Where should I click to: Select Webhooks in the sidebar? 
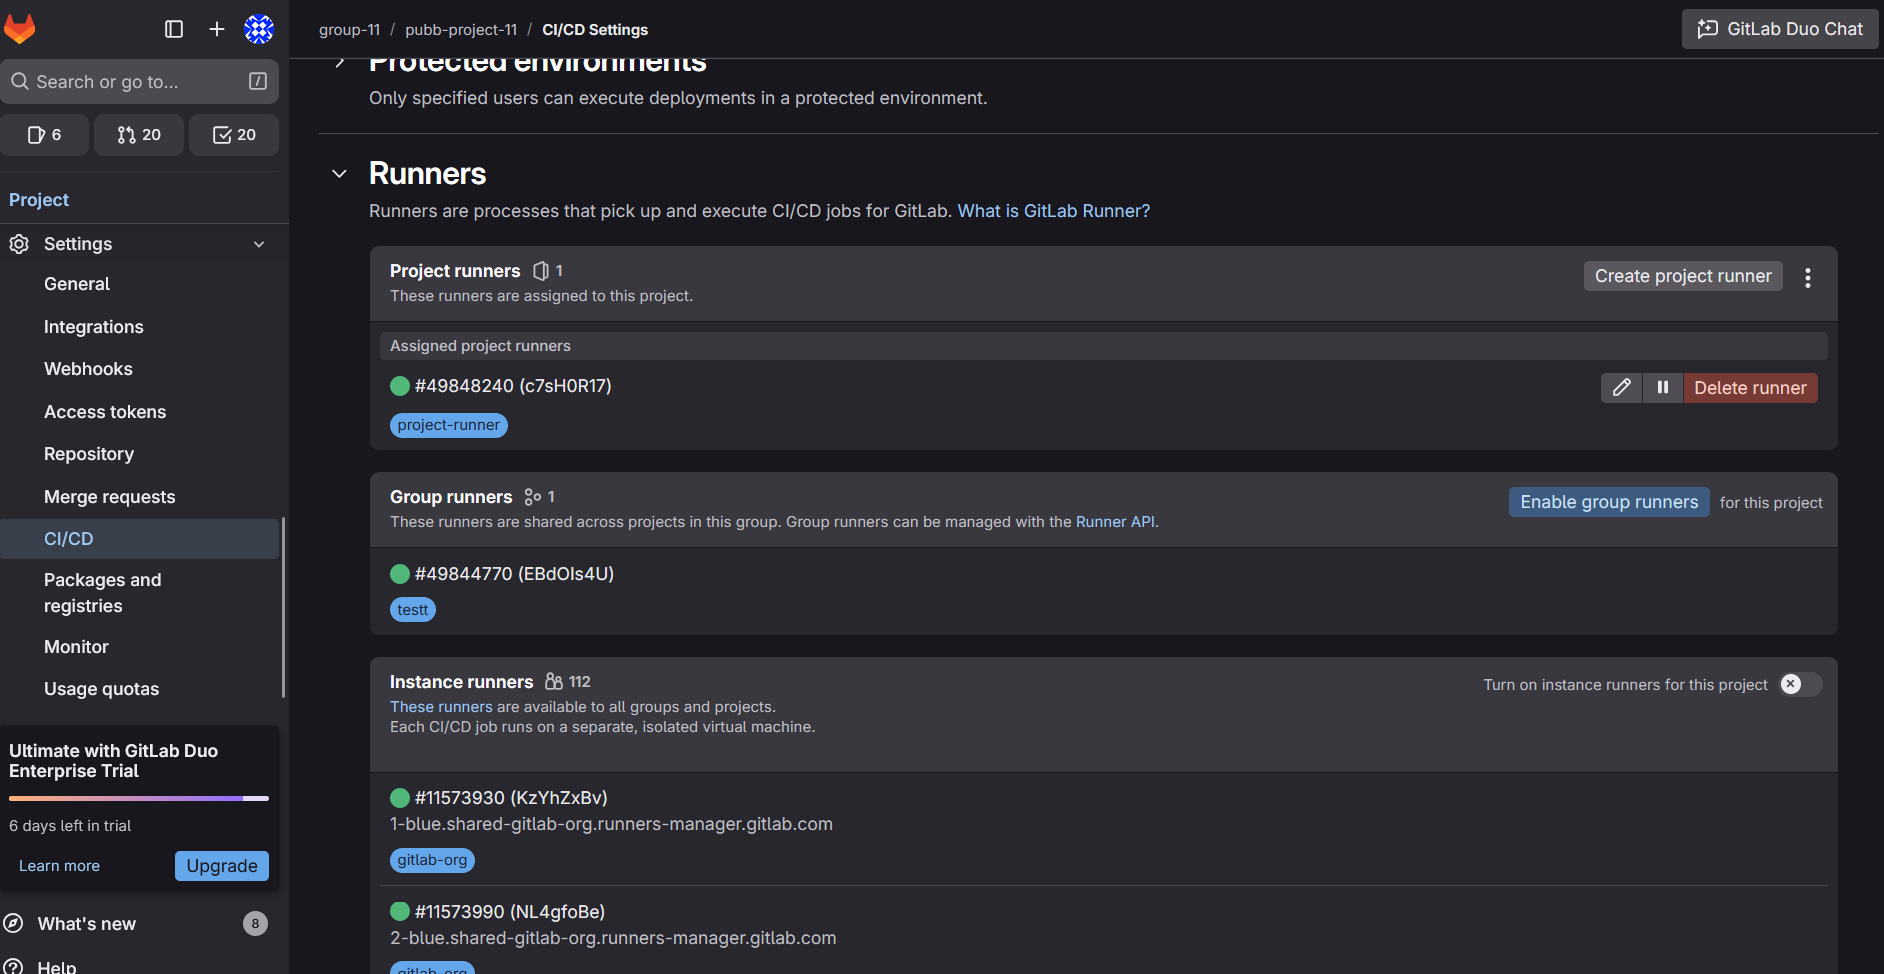pos(88,369)
